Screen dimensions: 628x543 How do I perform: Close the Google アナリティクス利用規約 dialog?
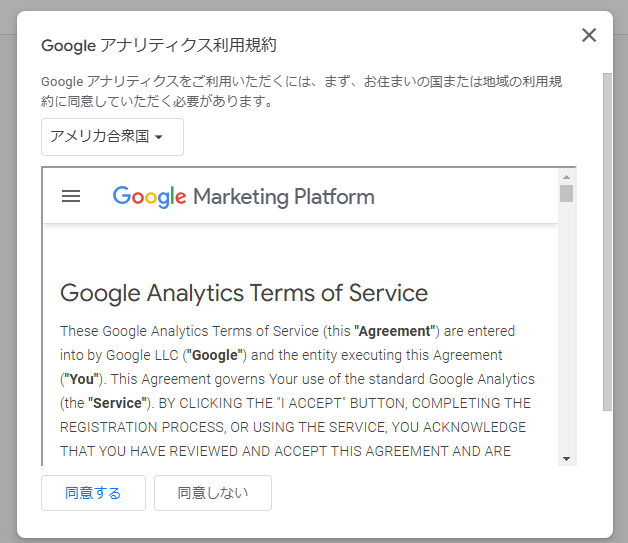589,36
